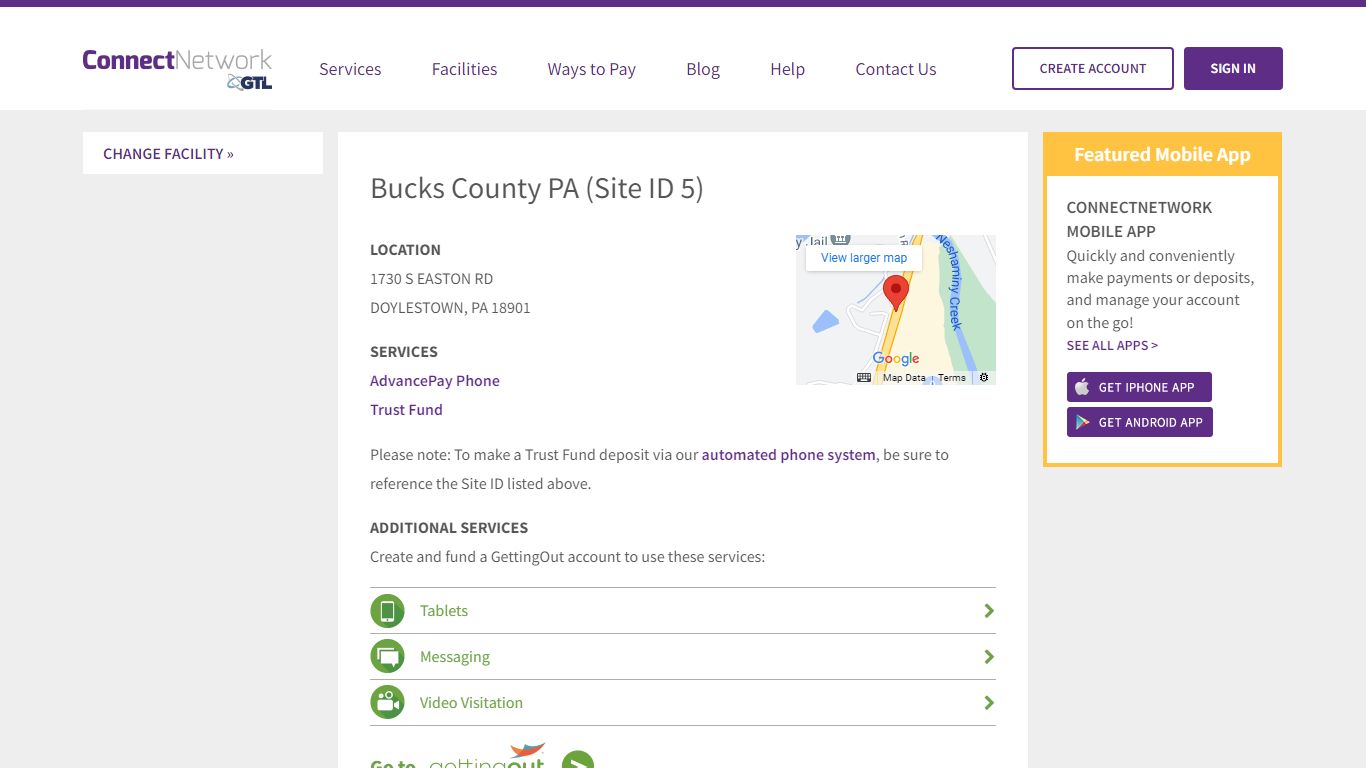Open the Trust Fund link
This screenshot has width=1366, height=768.
(406, 410)
